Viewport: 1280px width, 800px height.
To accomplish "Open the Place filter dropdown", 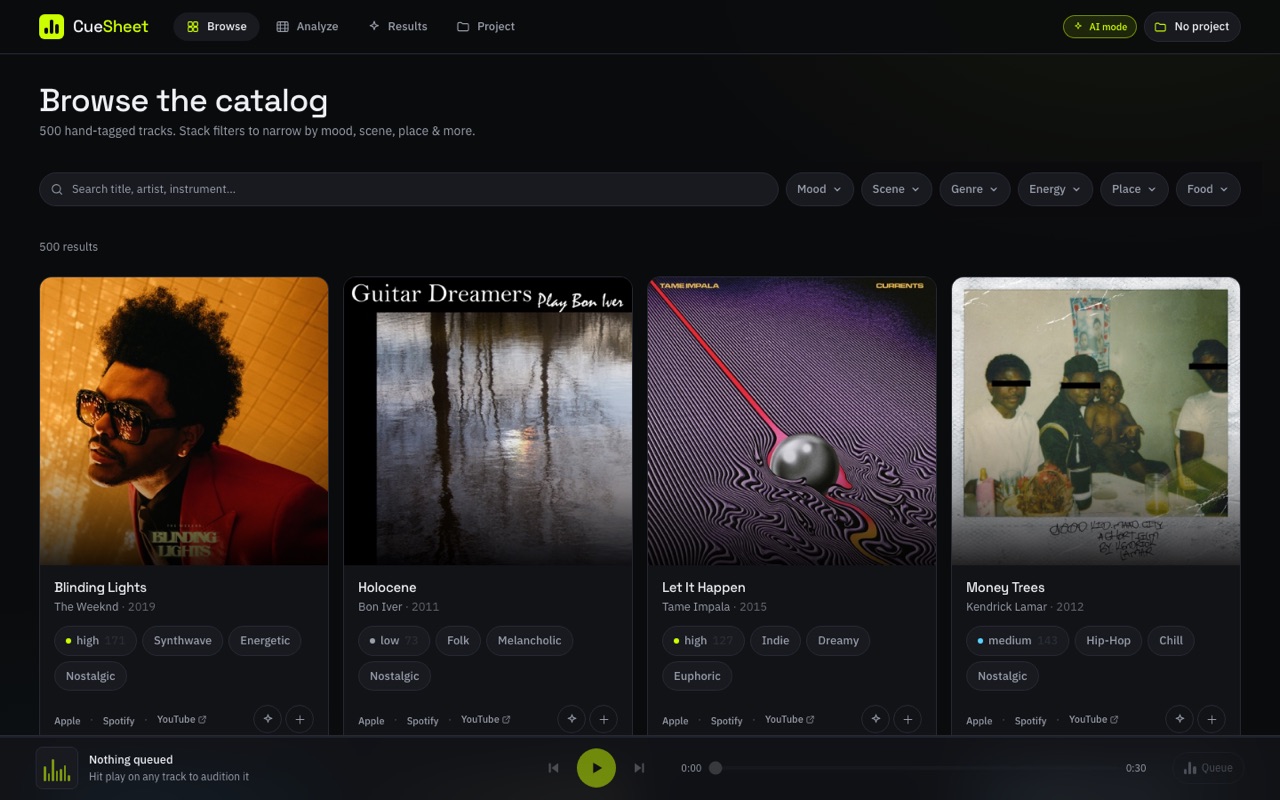I will pos(1134,189).
